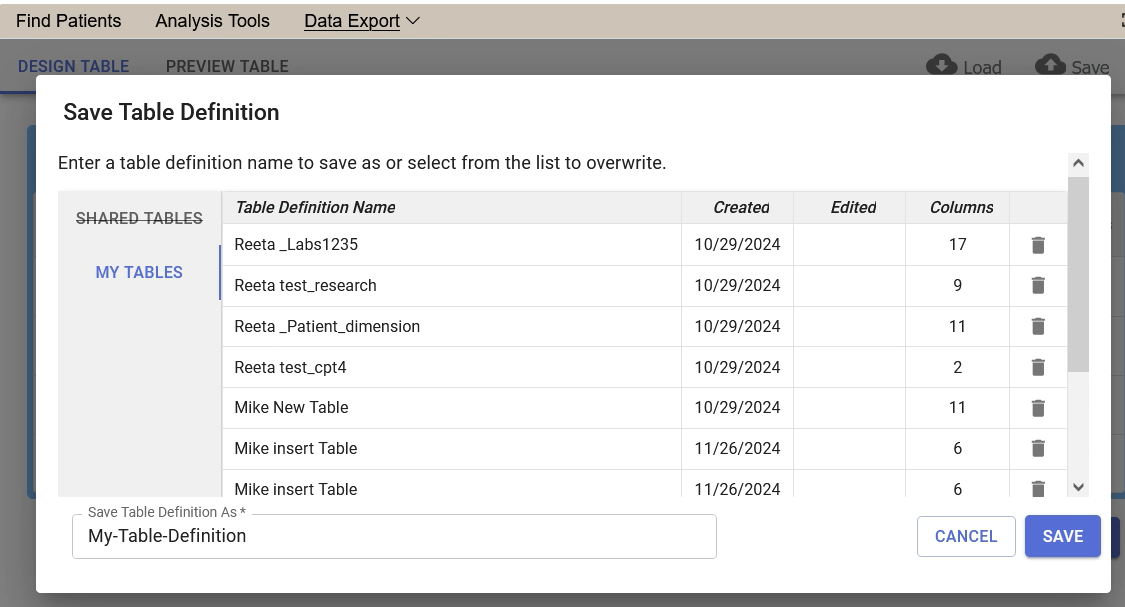Click trash icon for Mike New Table
The height and width of the screenshot is (607, 1125).
click(x=1038, y=408)
